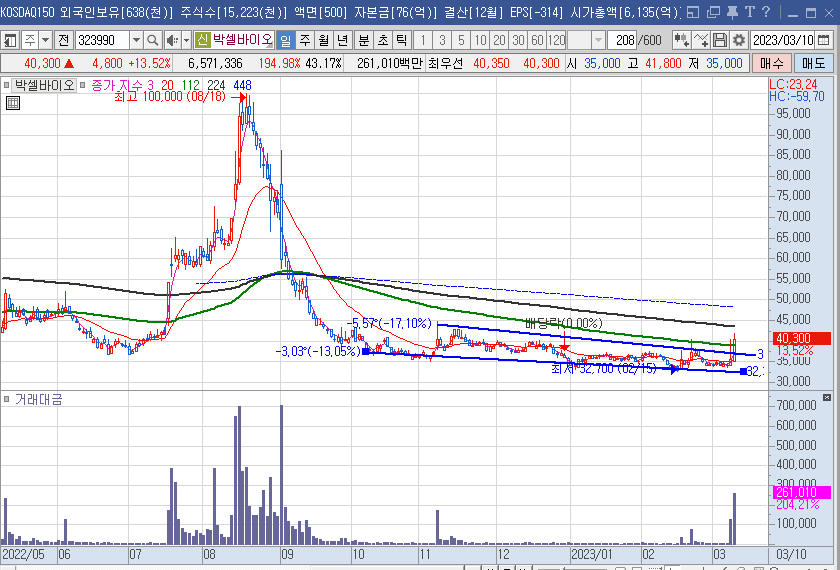
Task: Click the HC:-59.70 value label
Action: [797, 96]
